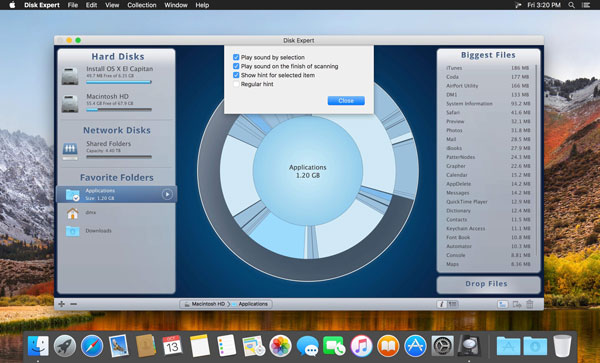This screenshot has height=363, width=600.
Task: Open the Window menu
Action: (176, 5)
